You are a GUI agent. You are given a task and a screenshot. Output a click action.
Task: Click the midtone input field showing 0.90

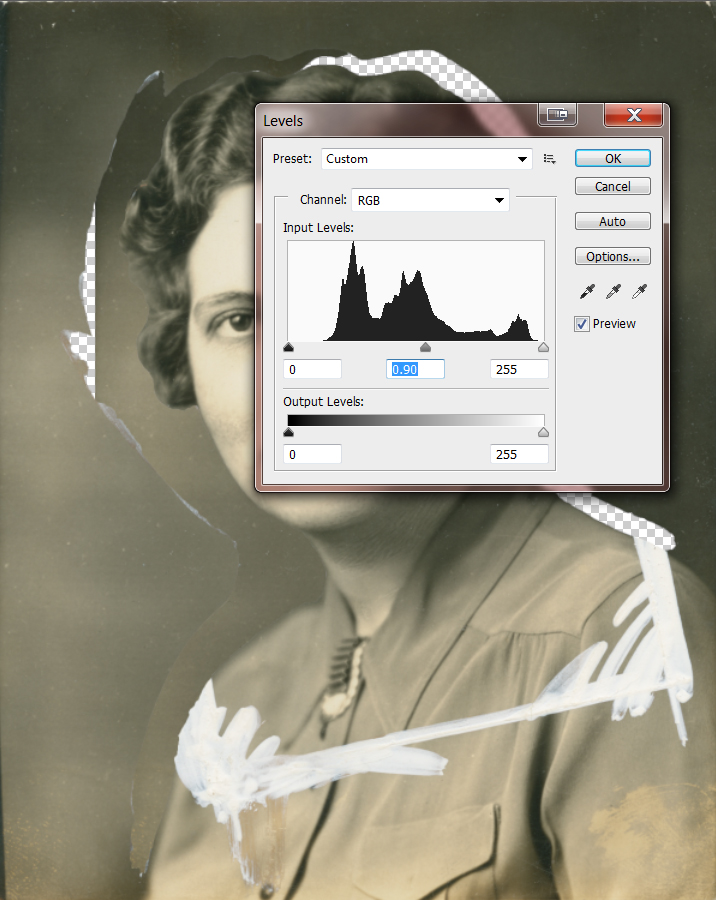coord(415,370)
